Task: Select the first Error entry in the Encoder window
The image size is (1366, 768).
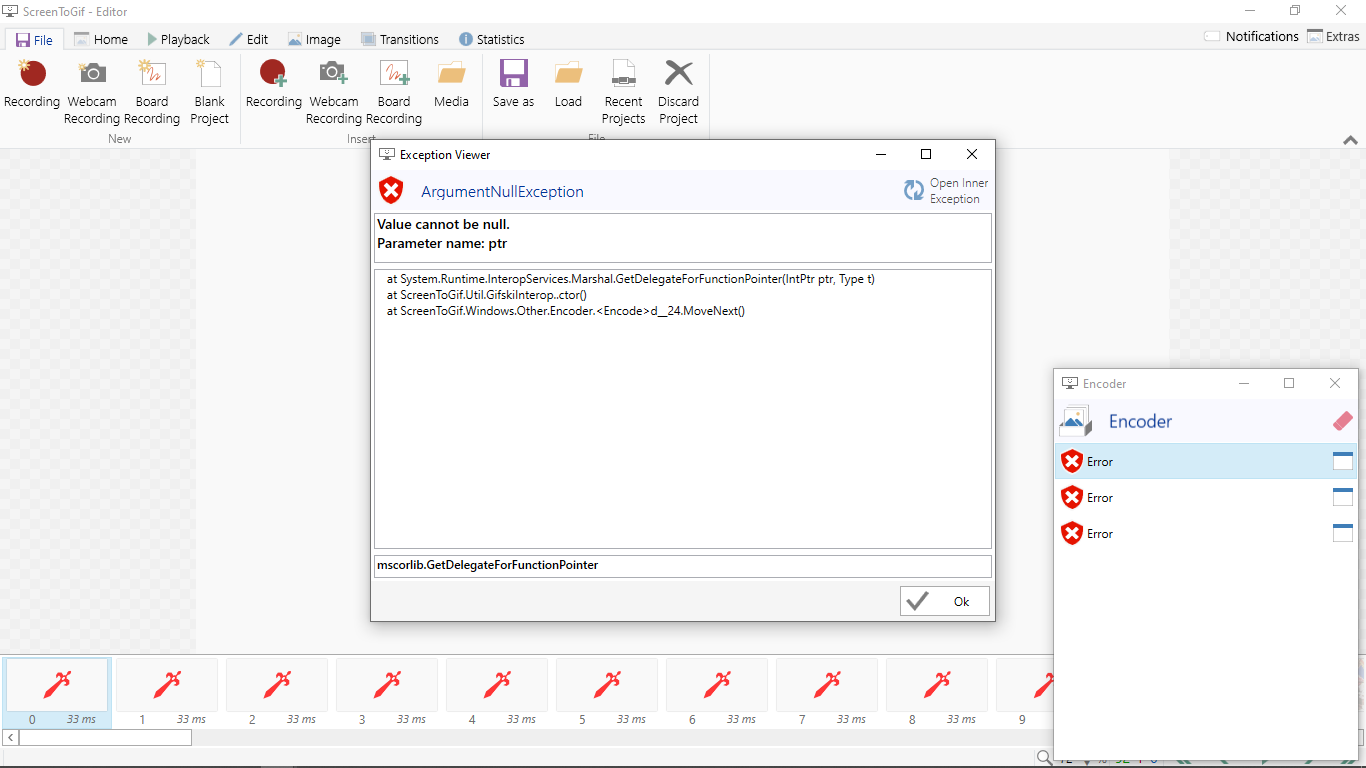Action: 1206,461
